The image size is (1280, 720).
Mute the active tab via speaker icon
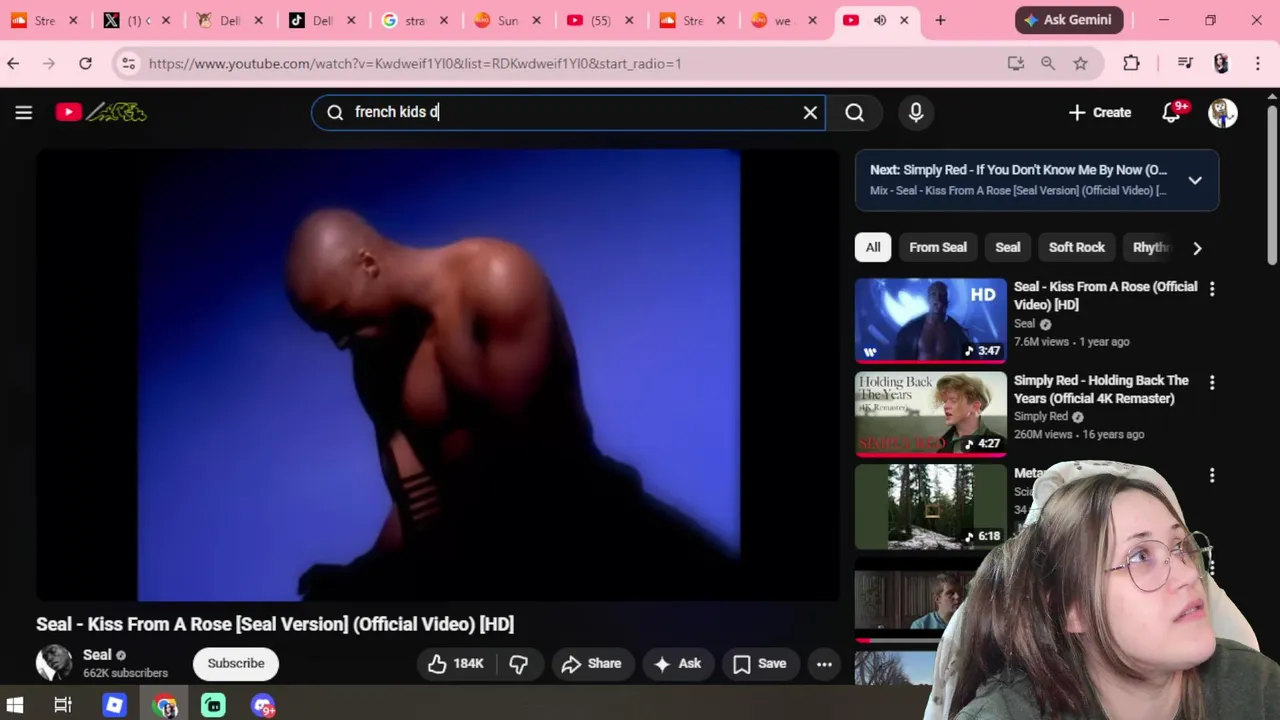[880, 20]
